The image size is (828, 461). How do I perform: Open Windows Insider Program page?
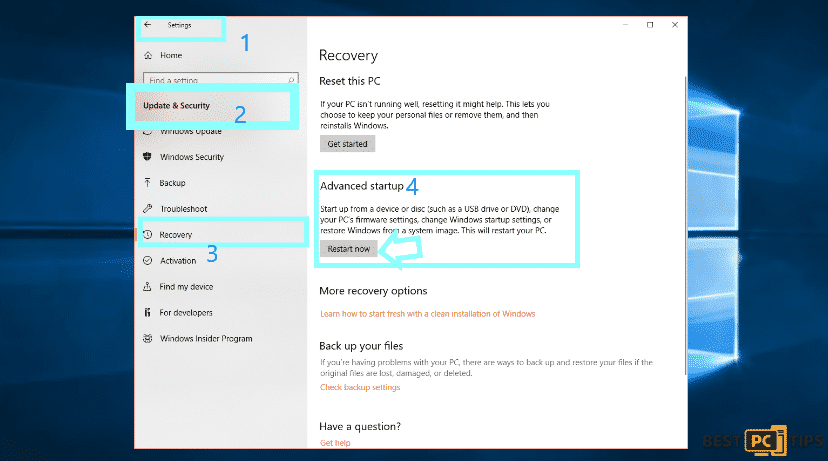point(206,338)
